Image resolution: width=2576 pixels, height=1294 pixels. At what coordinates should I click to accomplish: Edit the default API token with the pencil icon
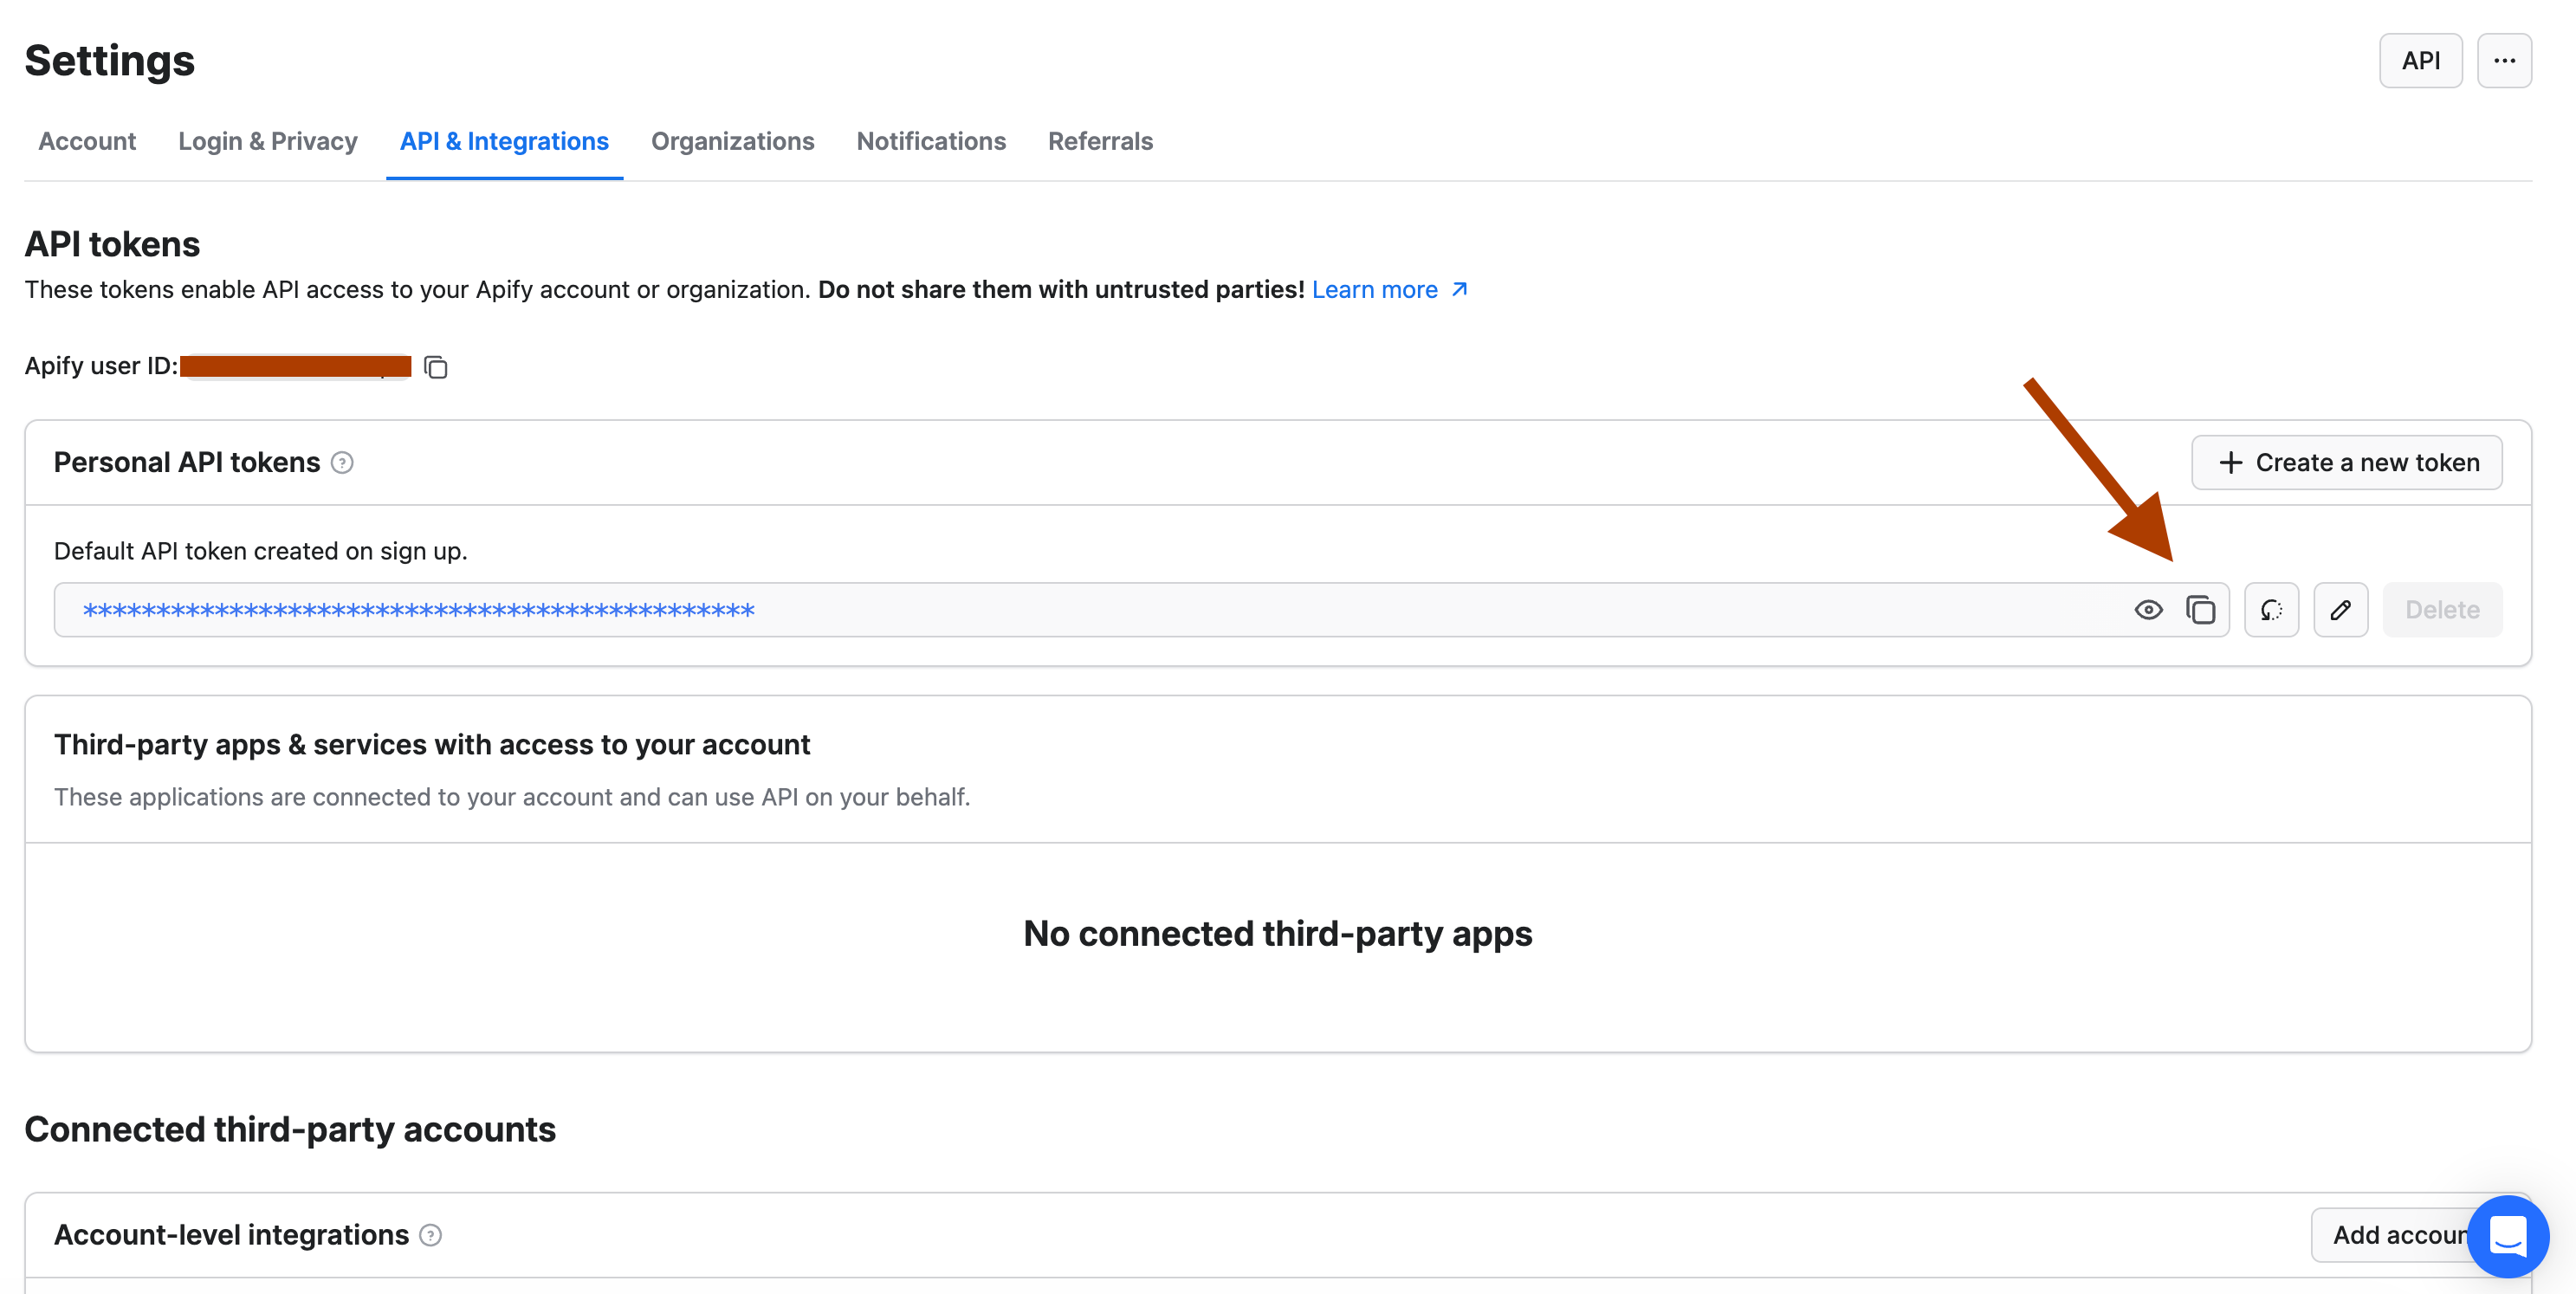tap(2340, 610)
